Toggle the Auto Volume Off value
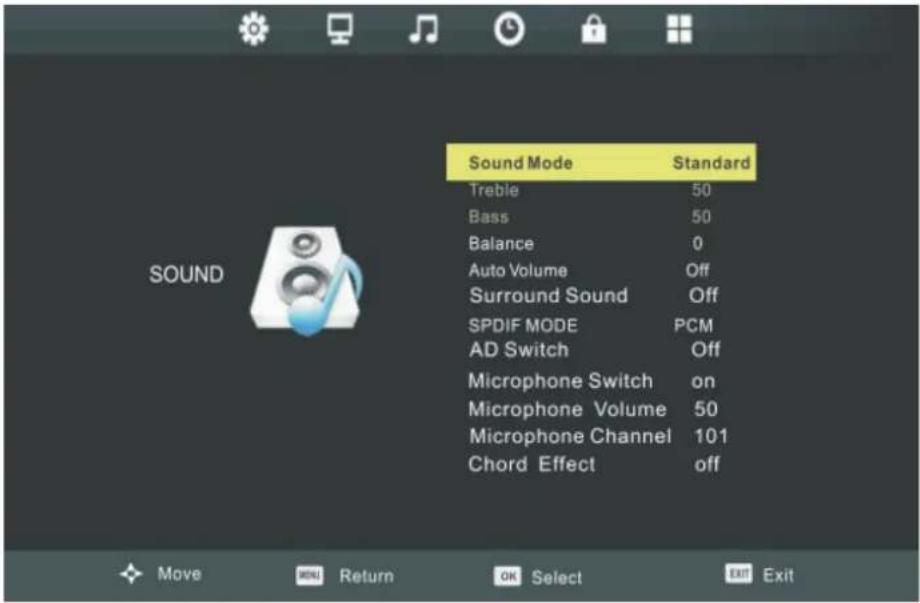Image resolution: width=920 pixels, height=603 pixels. [698, 270]
